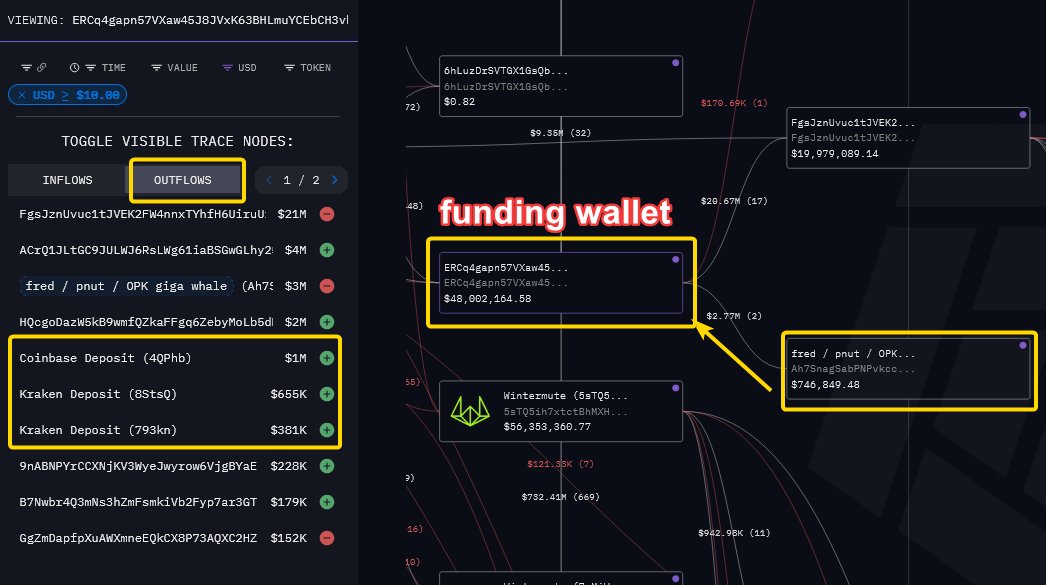Go to previous page of trace nodes
1046x585 pixels.
click(x=269, y=180)
